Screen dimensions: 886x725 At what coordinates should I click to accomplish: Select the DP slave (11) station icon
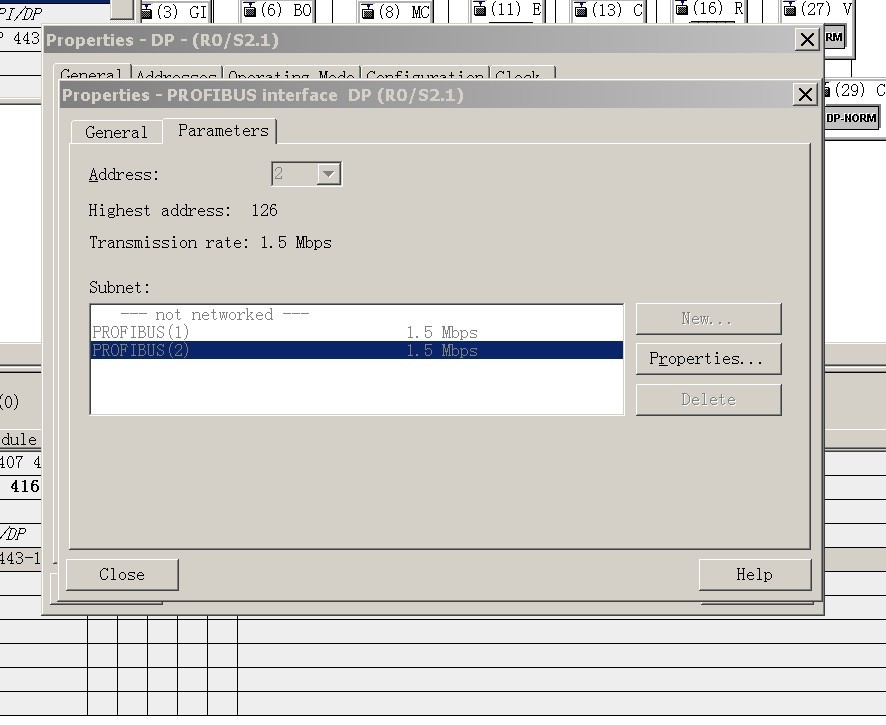coord(480,10)
